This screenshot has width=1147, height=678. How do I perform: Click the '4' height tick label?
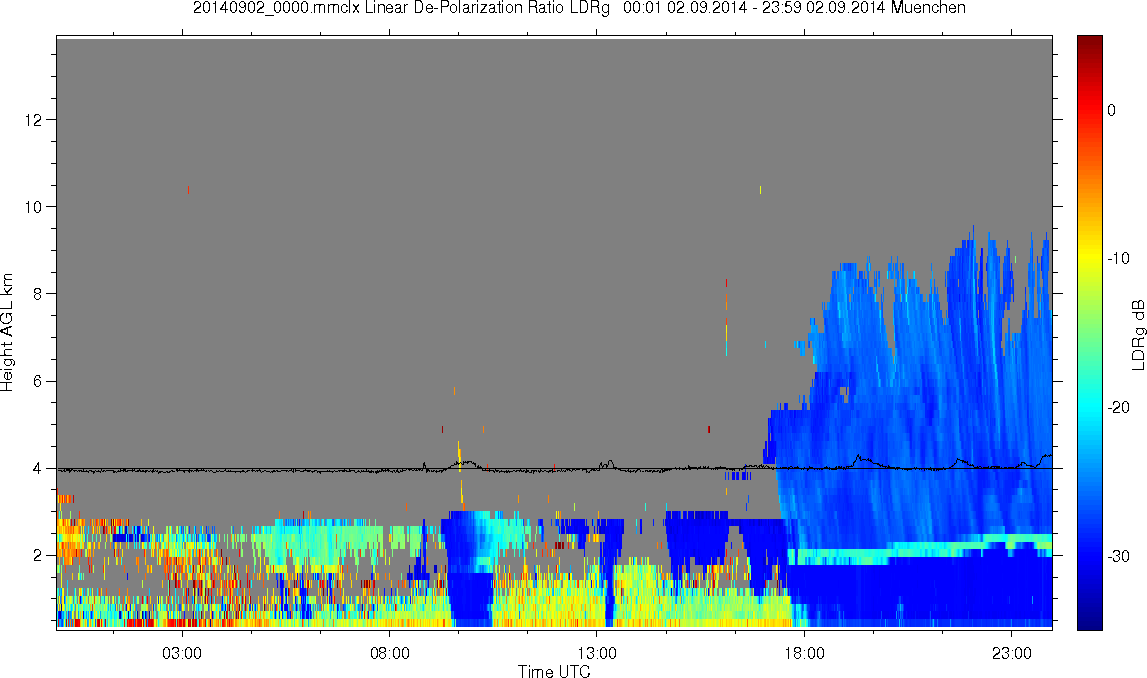coord(37,469)
